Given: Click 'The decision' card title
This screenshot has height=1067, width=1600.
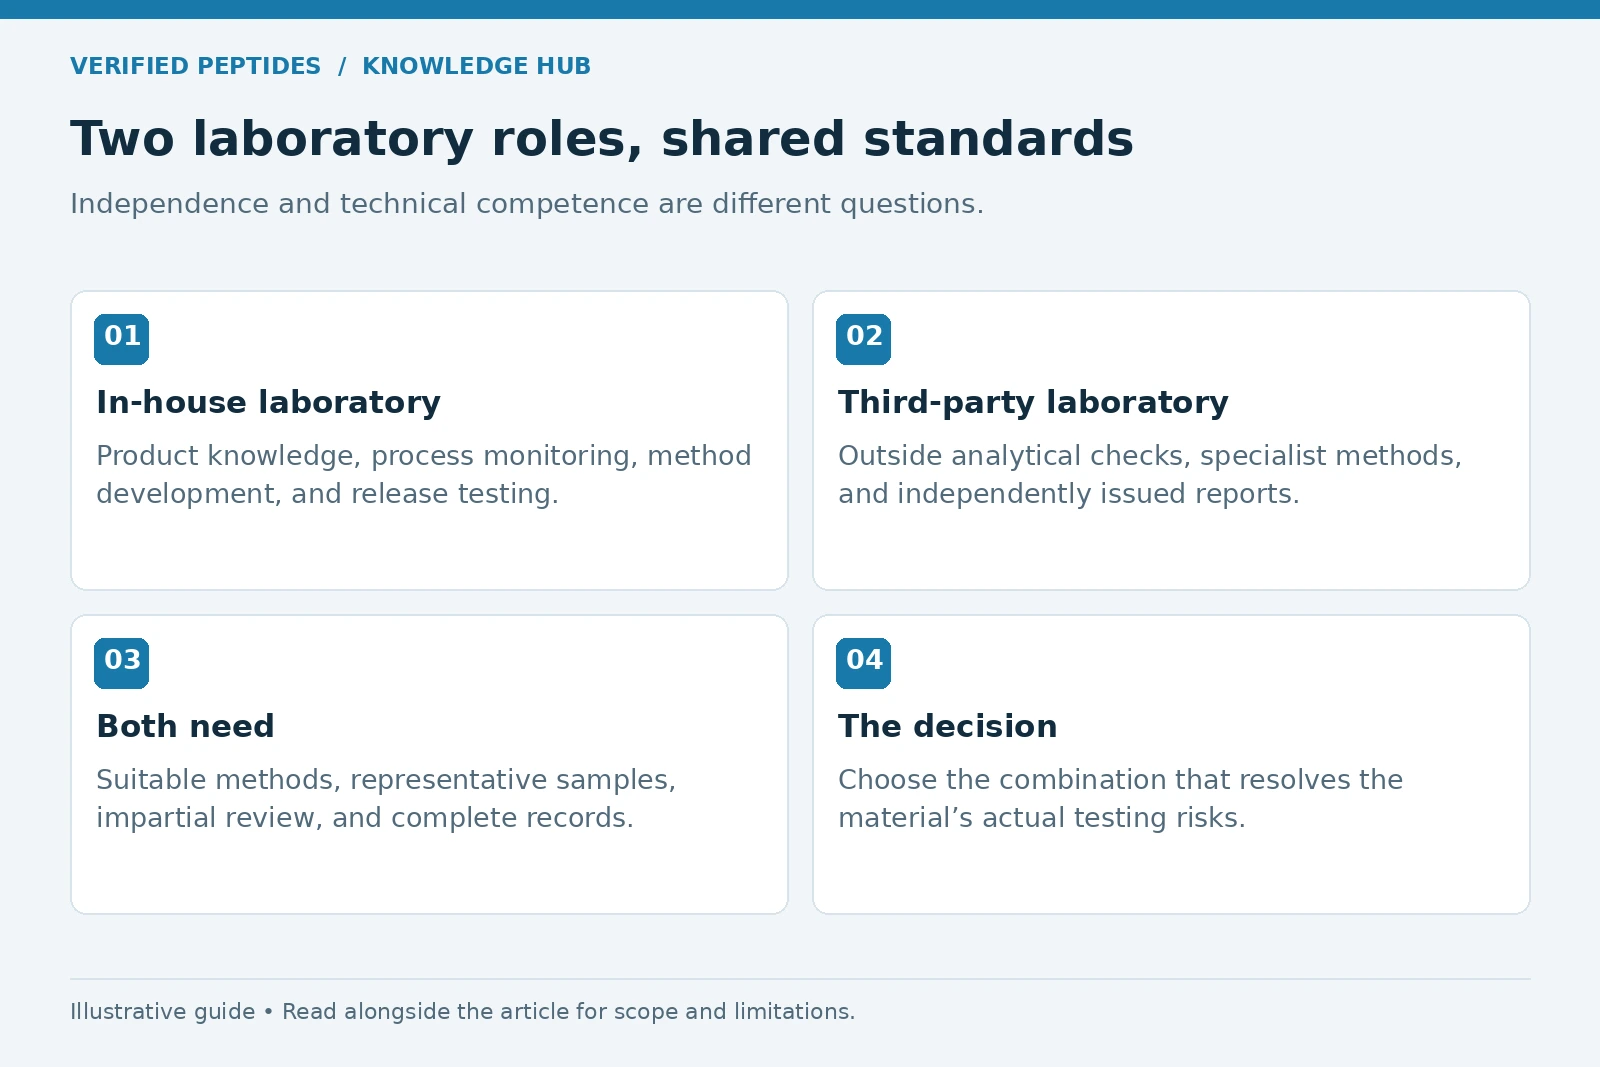Looking at the screenshot, I should [947, 726].
